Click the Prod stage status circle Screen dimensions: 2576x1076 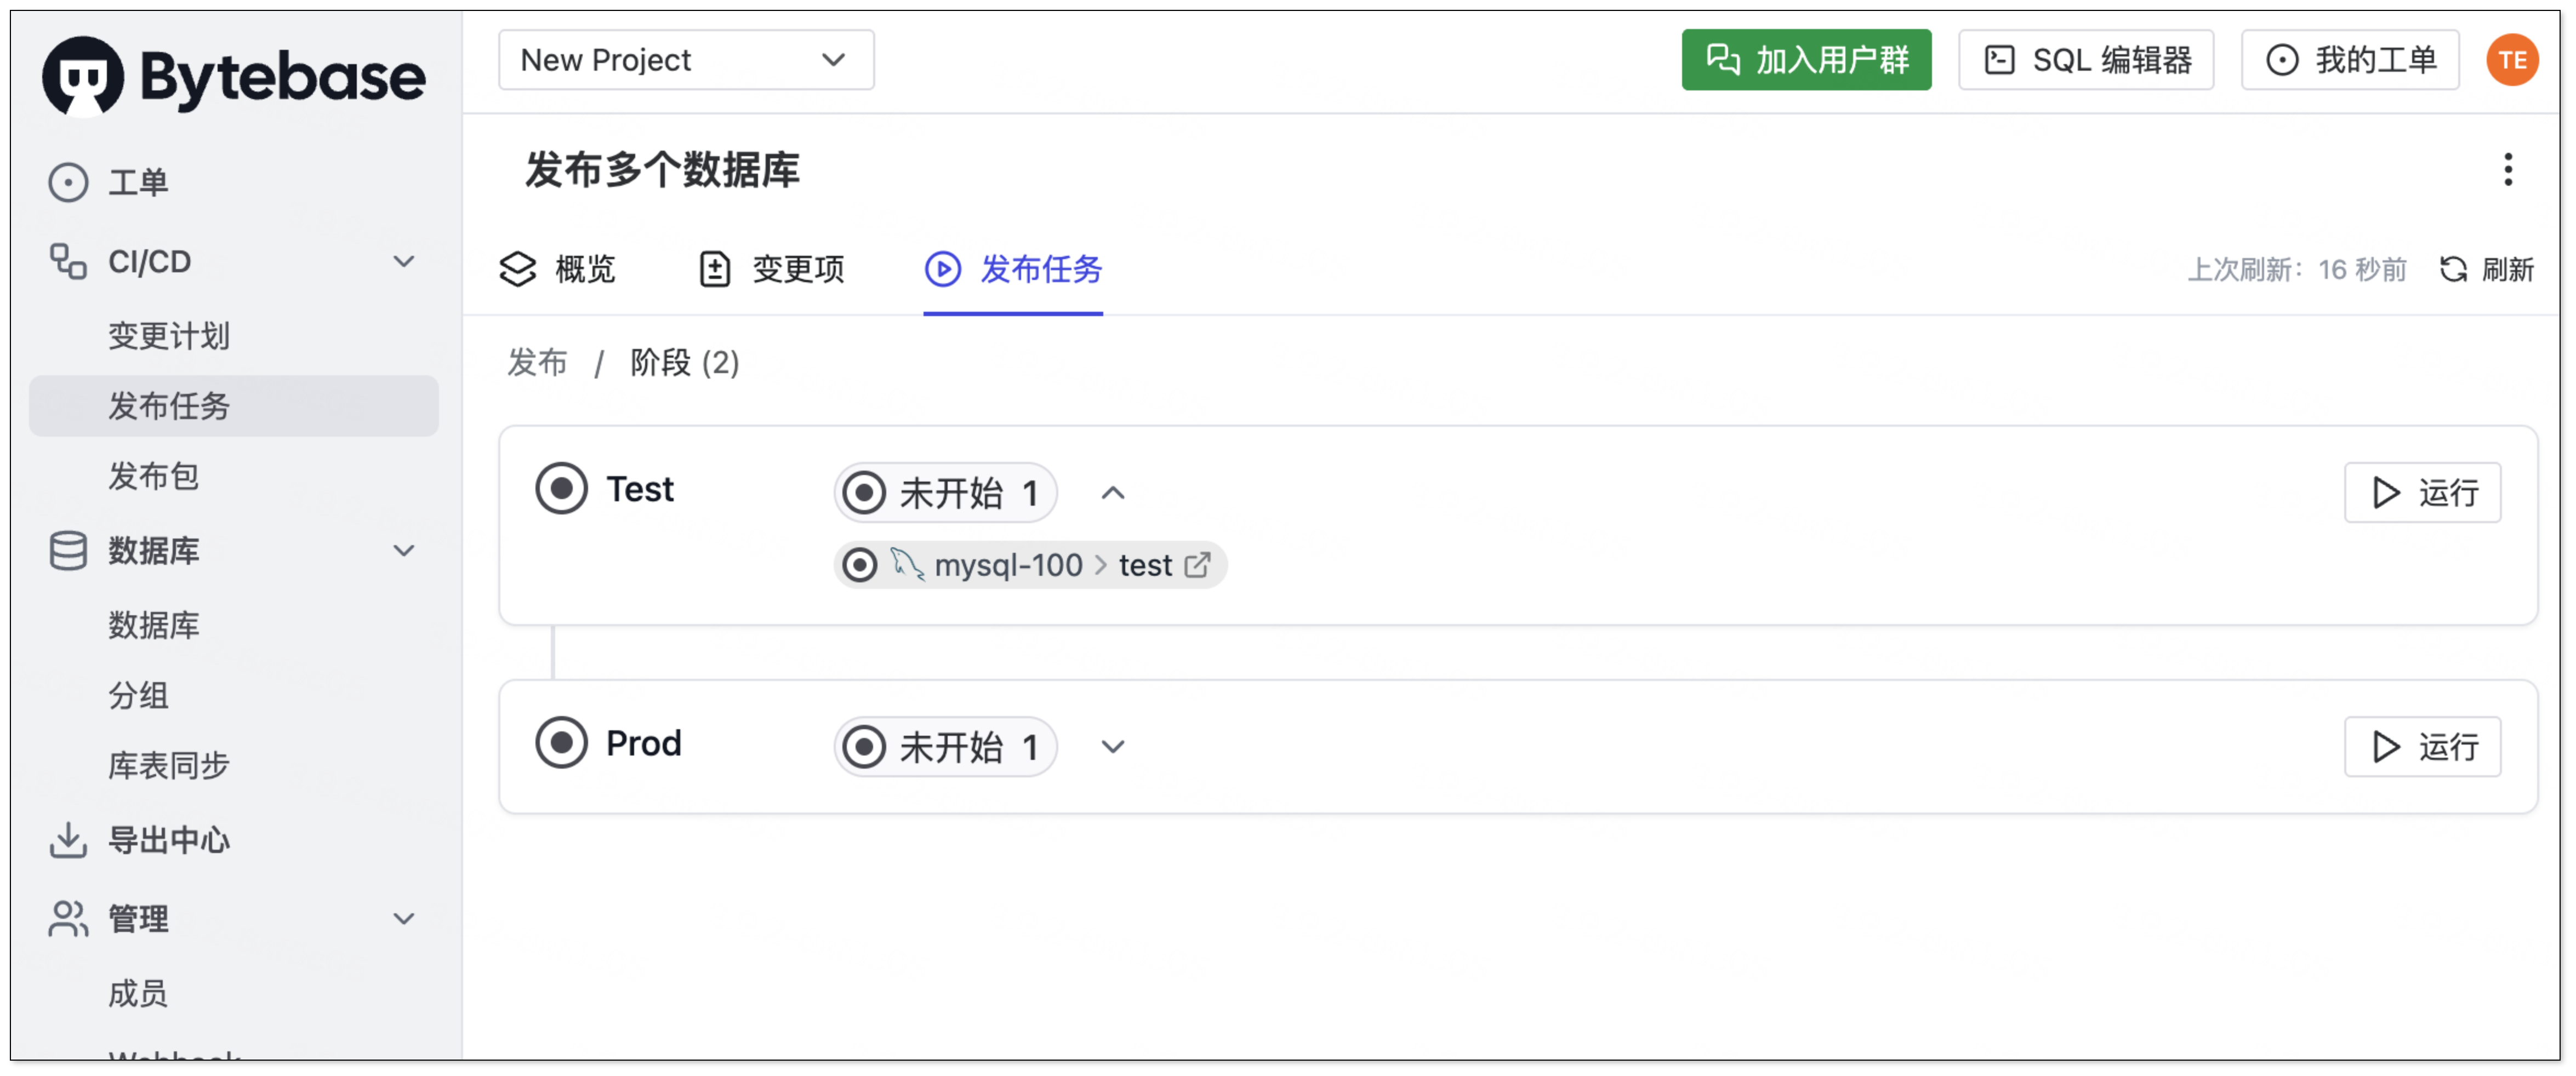tap(561, 743)
